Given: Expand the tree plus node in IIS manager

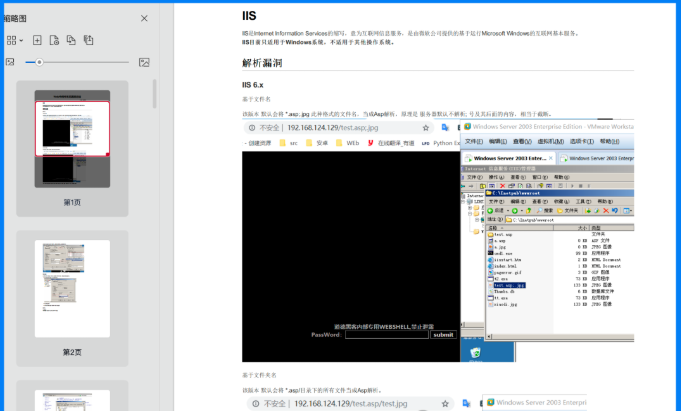Looking at the screenshot, I should point(470,208).
